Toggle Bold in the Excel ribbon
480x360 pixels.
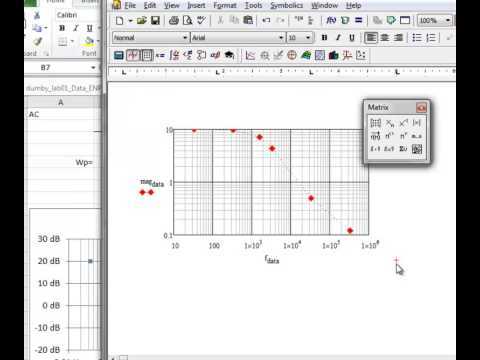click(x=62, y=28)
